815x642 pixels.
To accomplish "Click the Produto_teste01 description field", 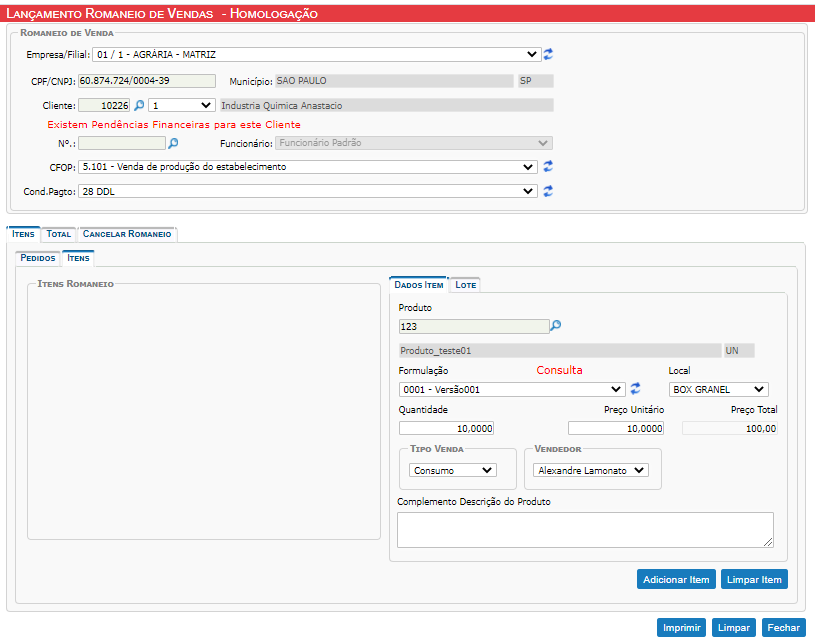I will coord(560,350).
